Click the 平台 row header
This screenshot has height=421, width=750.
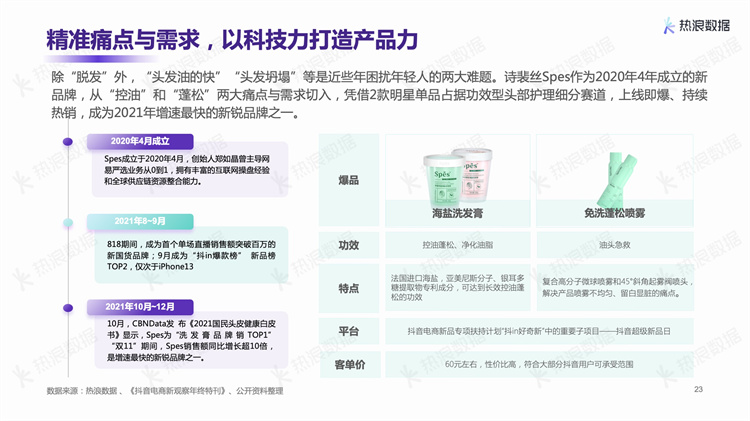[348, 331]
